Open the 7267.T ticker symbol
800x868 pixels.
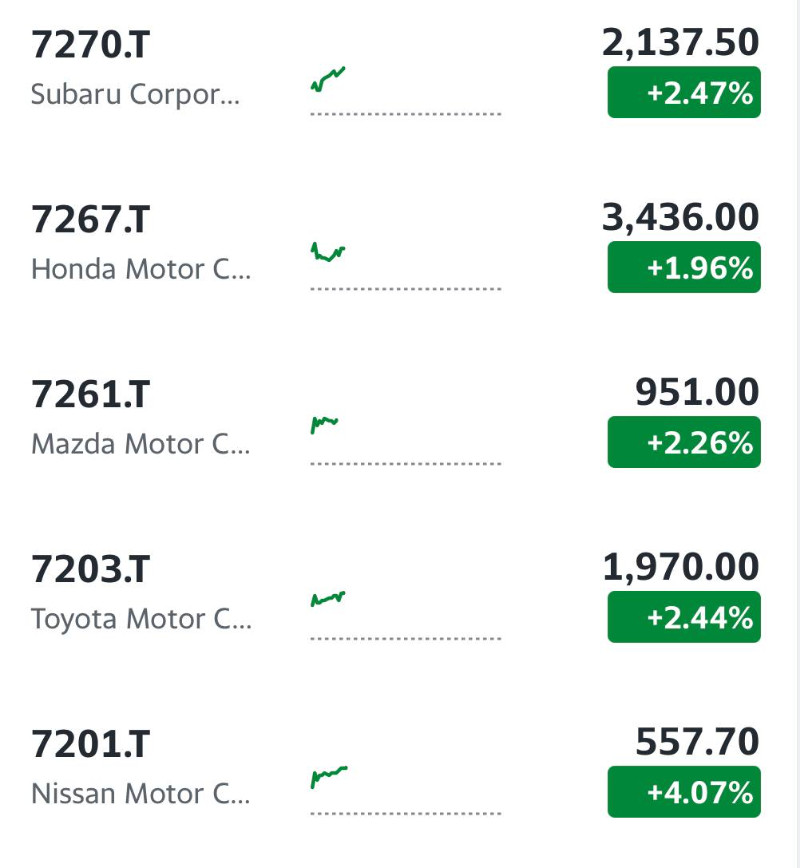coord(90,219)
